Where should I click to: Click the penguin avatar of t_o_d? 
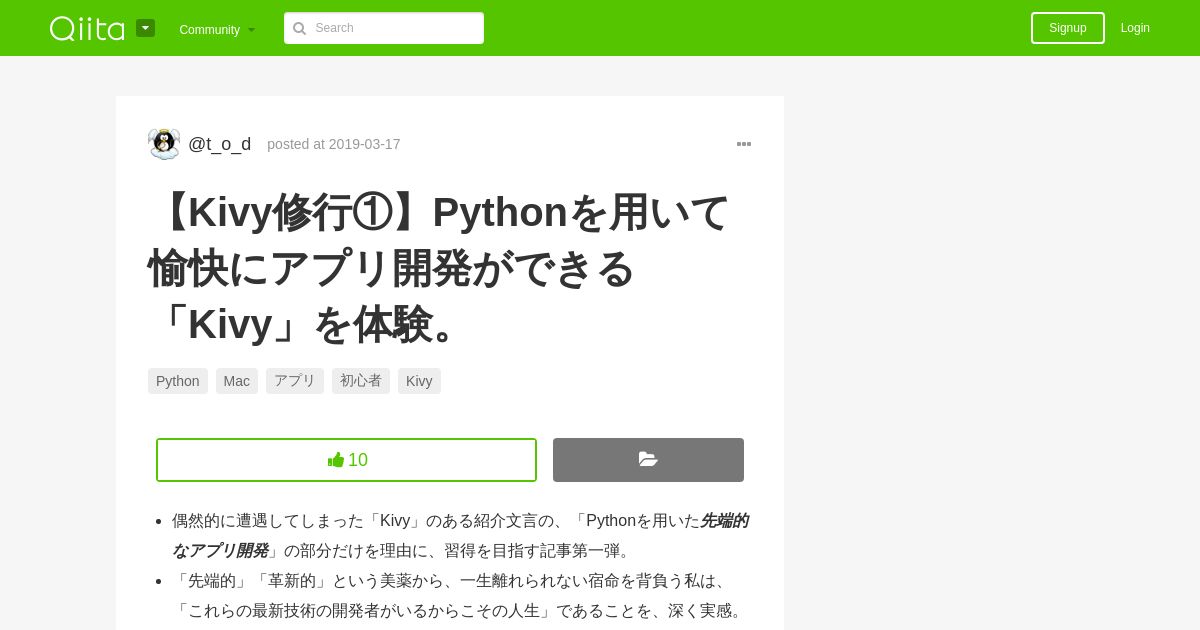click(164, 144)
